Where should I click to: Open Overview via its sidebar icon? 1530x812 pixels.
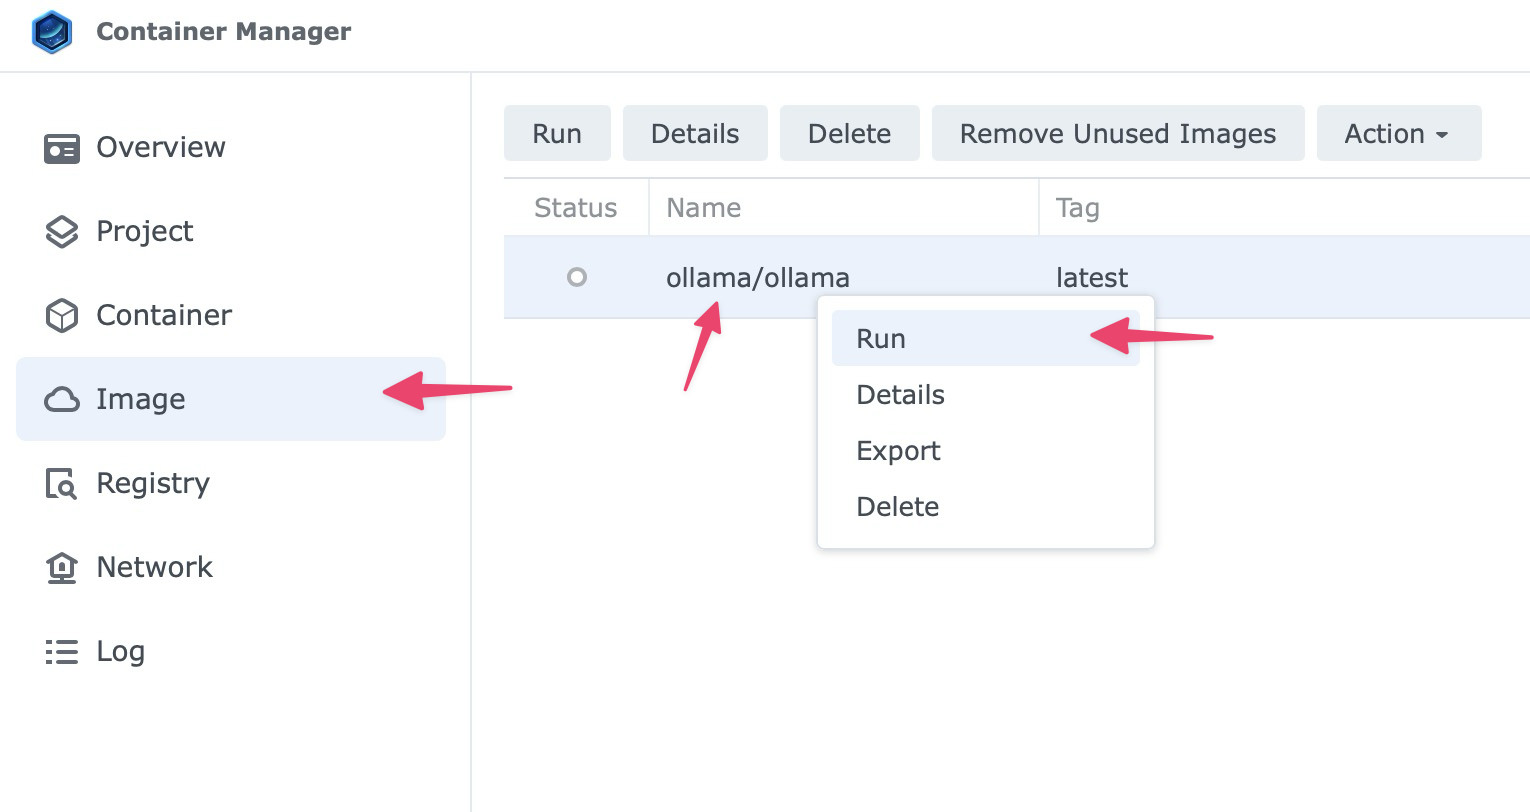coord(62,148)
